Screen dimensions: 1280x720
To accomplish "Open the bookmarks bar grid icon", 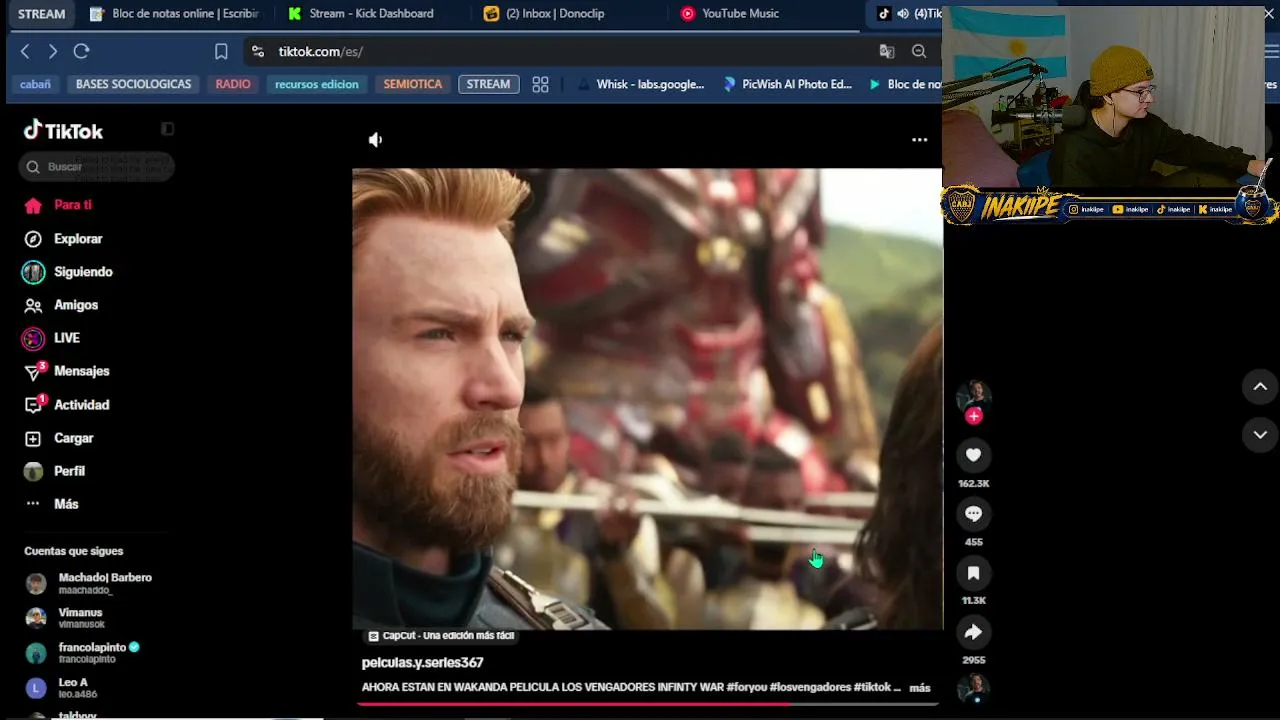I will [540, 84].
